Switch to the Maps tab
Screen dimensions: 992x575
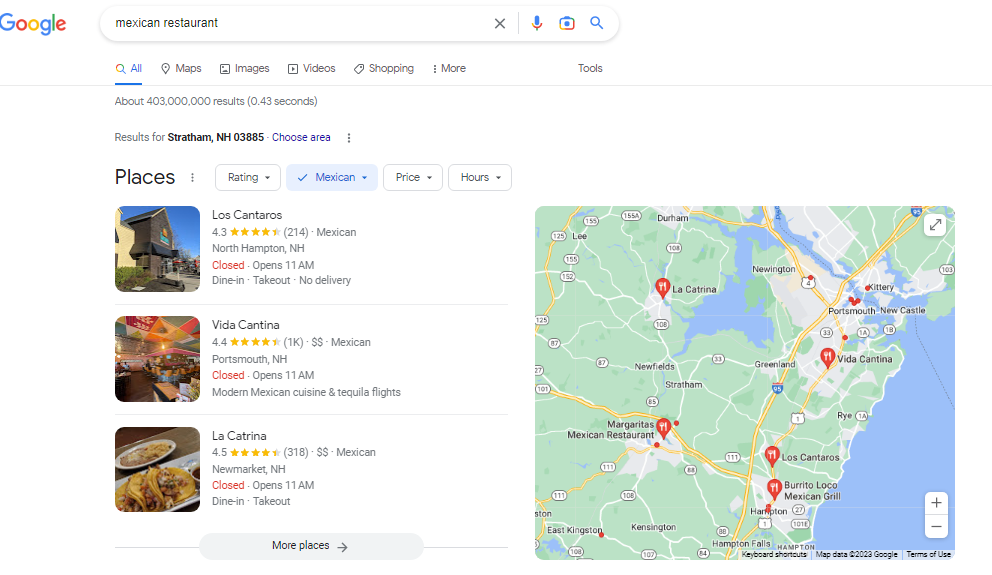pos(181,68)
